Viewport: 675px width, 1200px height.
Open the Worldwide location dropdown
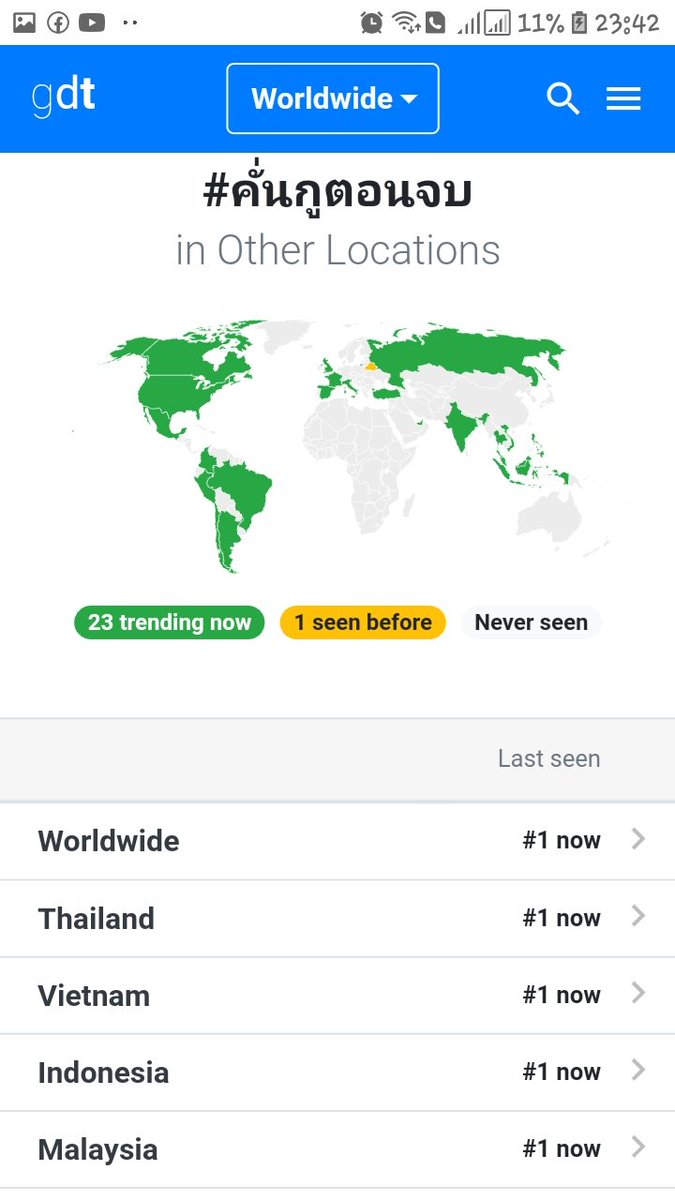pos(333,99)
